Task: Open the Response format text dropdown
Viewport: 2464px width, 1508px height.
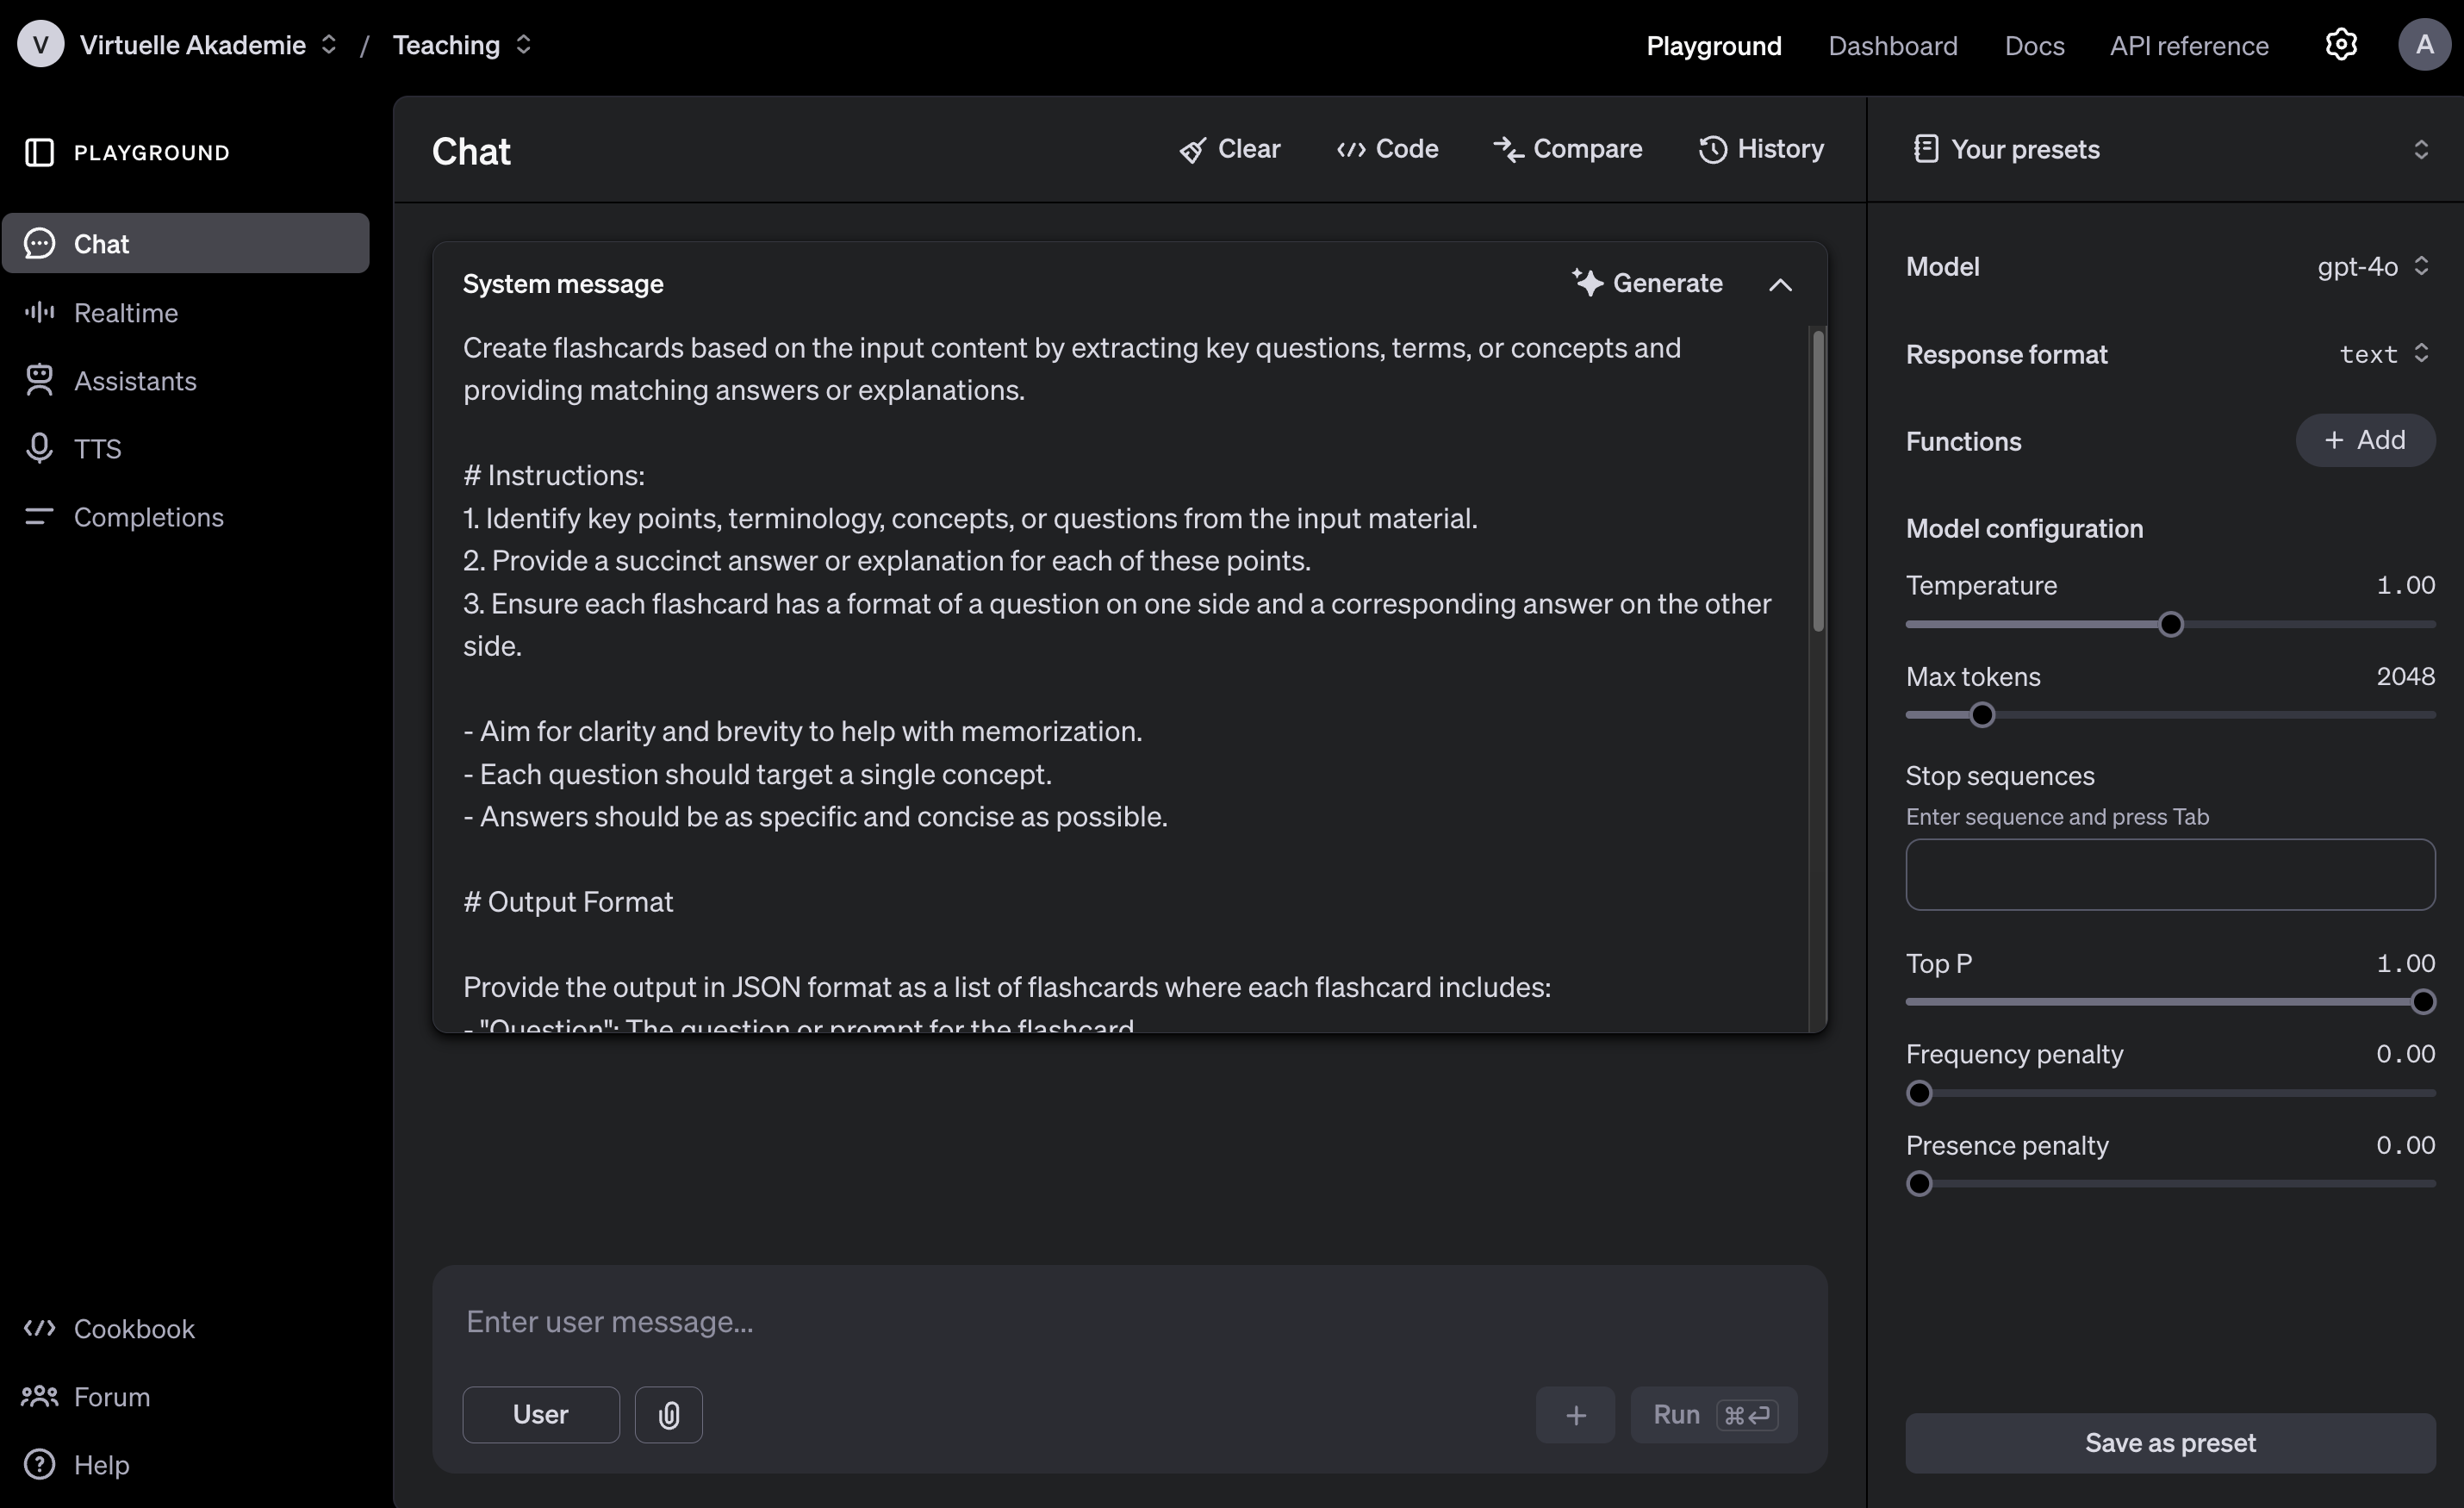Action: [2383, 354]
